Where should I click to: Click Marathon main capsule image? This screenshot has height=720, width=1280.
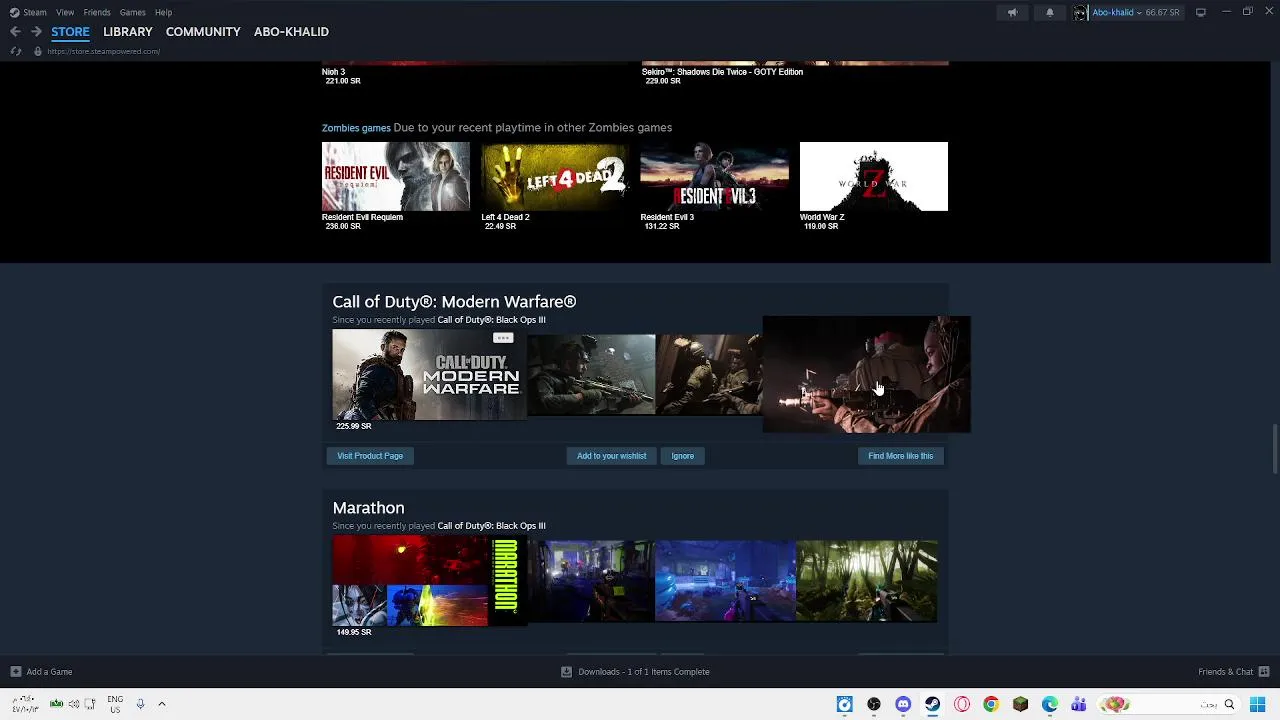coord(428,581)
